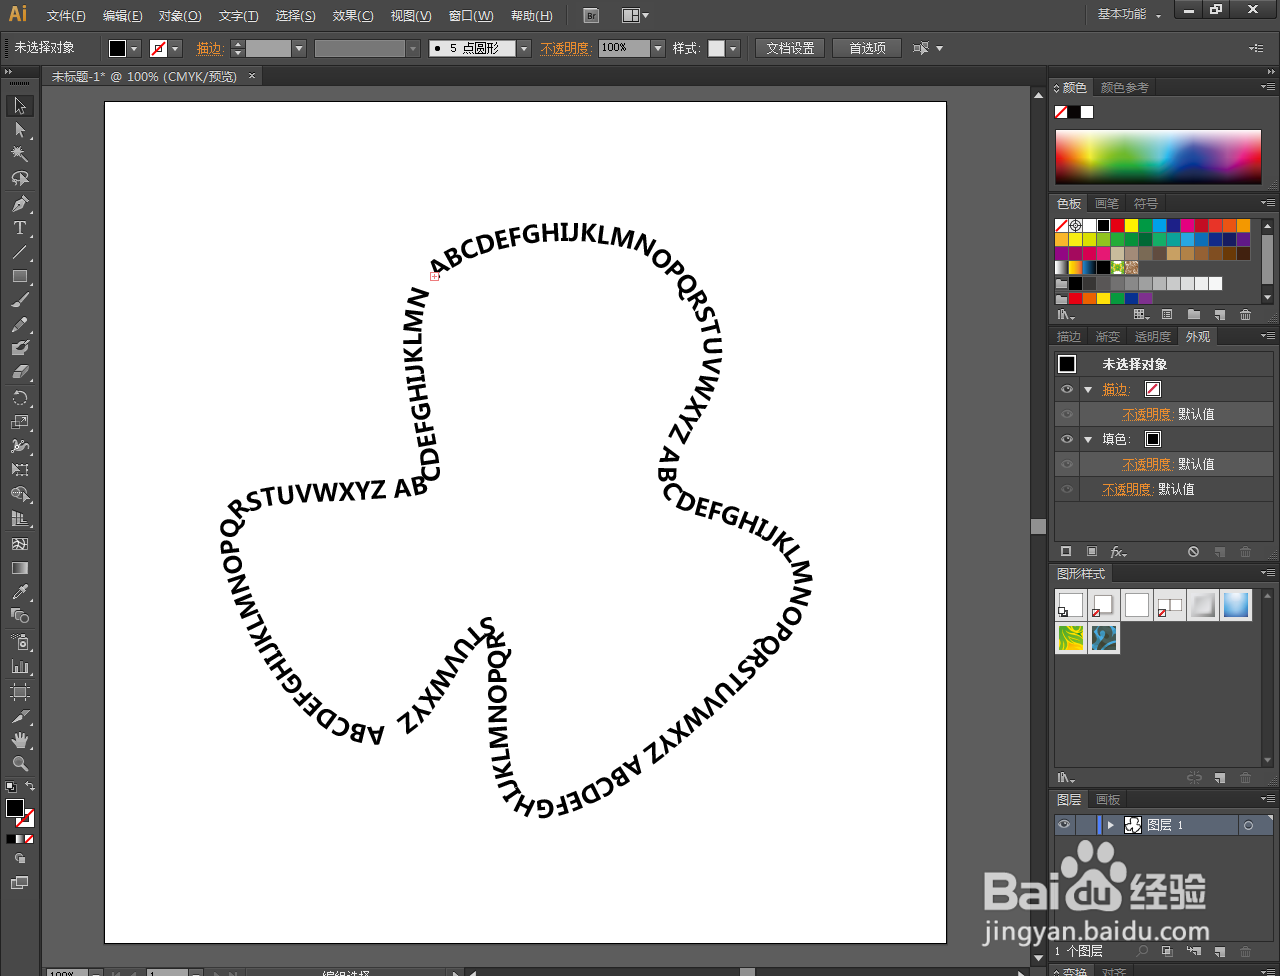This screenshot has width=1280, height=976.
Task: Open the 基本功能 workspace switcher
Action: [1129, 15]
